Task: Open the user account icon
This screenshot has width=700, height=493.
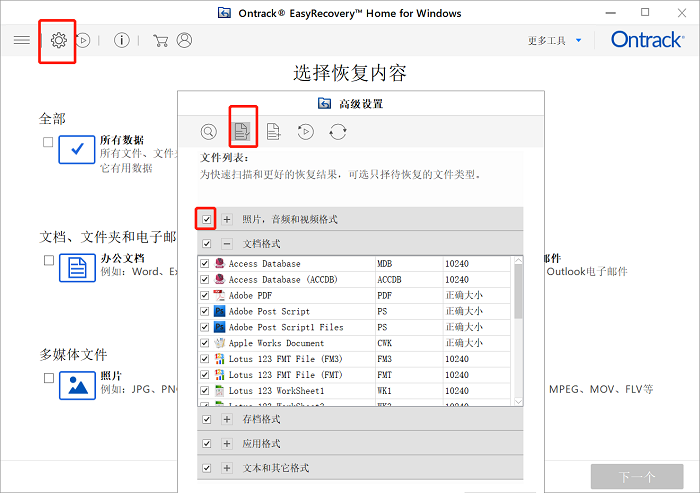Action: click(x=184, y=40)
